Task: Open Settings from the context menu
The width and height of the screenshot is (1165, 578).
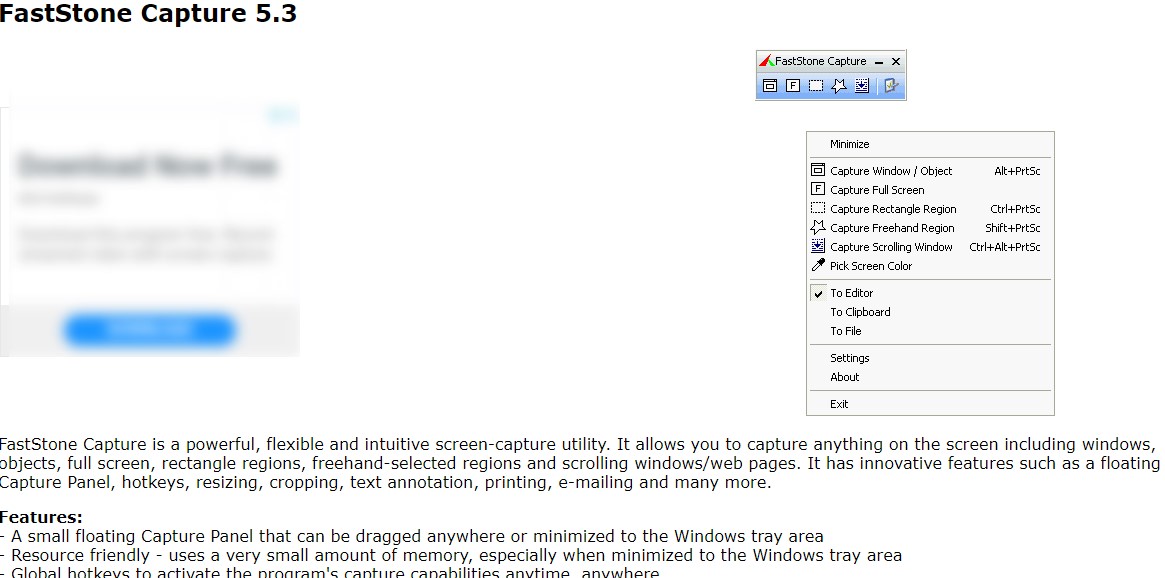Action: [930, 358]
